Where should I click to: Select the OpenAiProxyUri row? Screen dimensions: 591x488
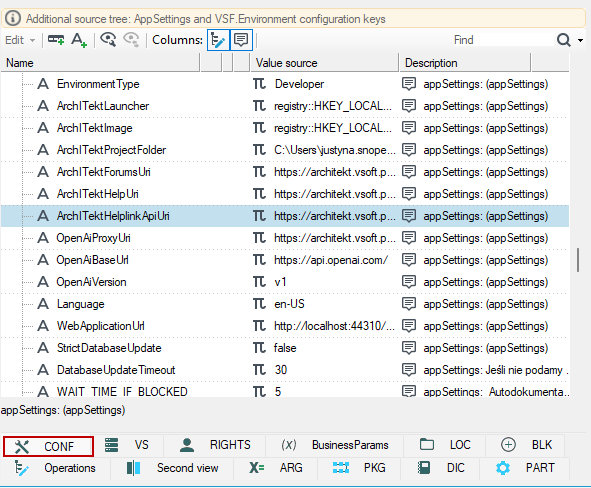[285, 238]
